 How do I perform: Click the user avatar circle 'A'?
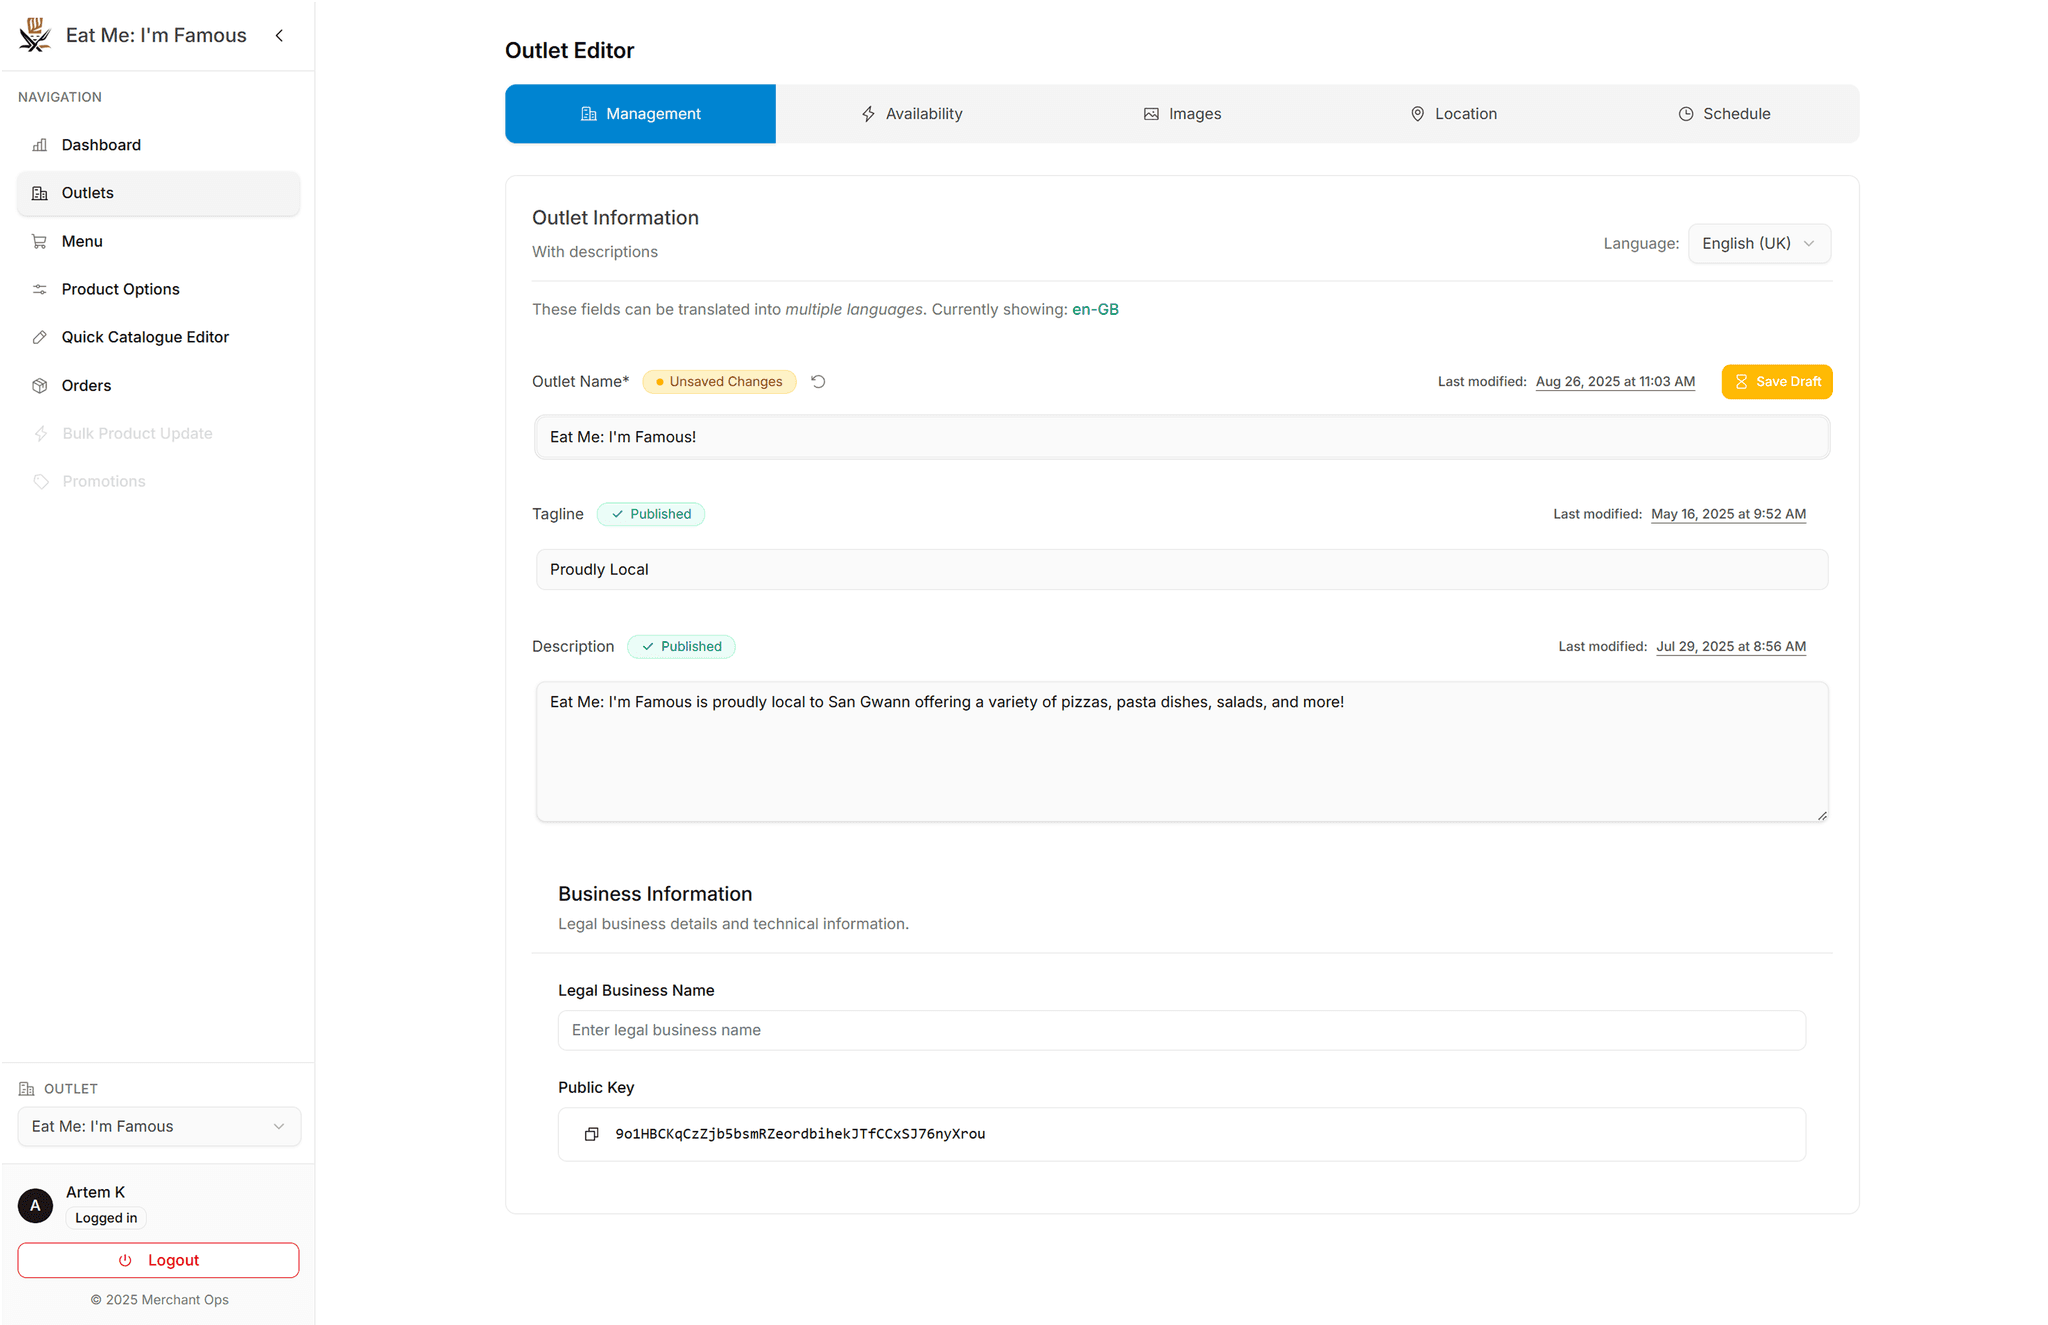click(35, 1205)
